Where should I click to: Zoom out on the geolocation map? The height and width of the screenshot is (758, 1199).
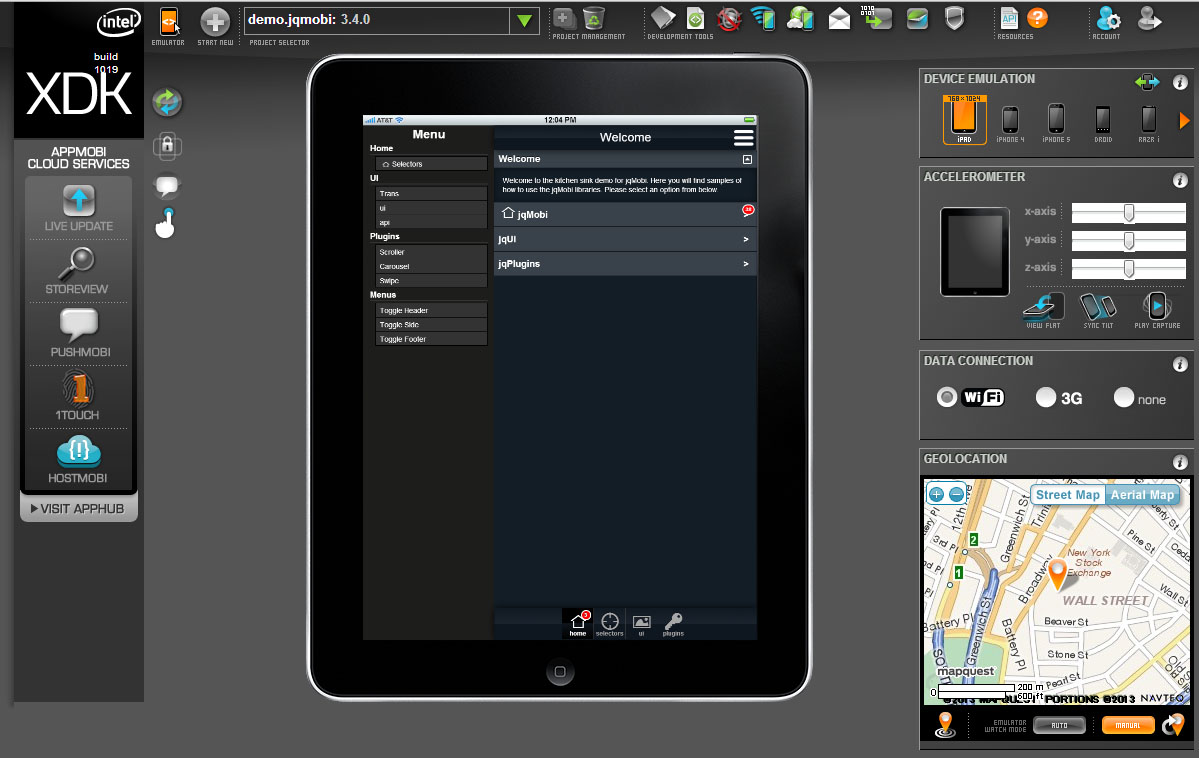(x=956, y=494)
